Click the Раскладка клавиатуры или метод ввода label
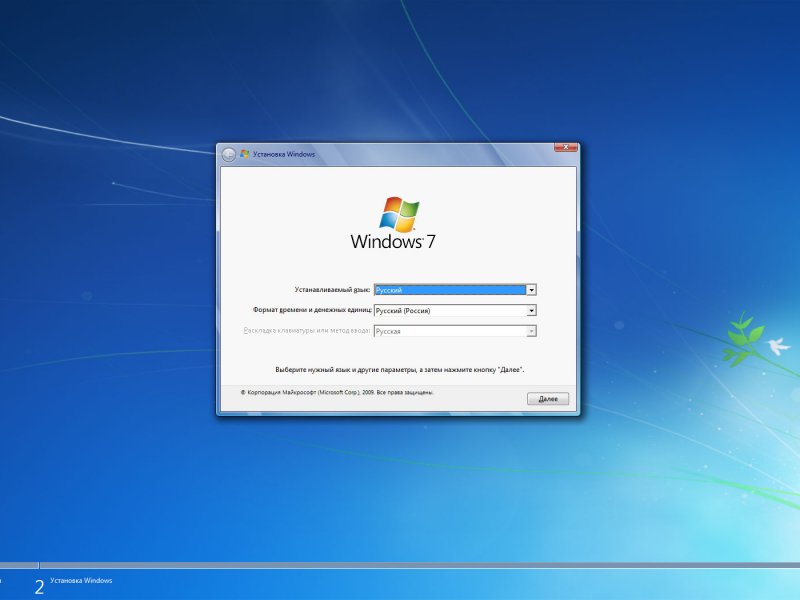 coord(307,331)
